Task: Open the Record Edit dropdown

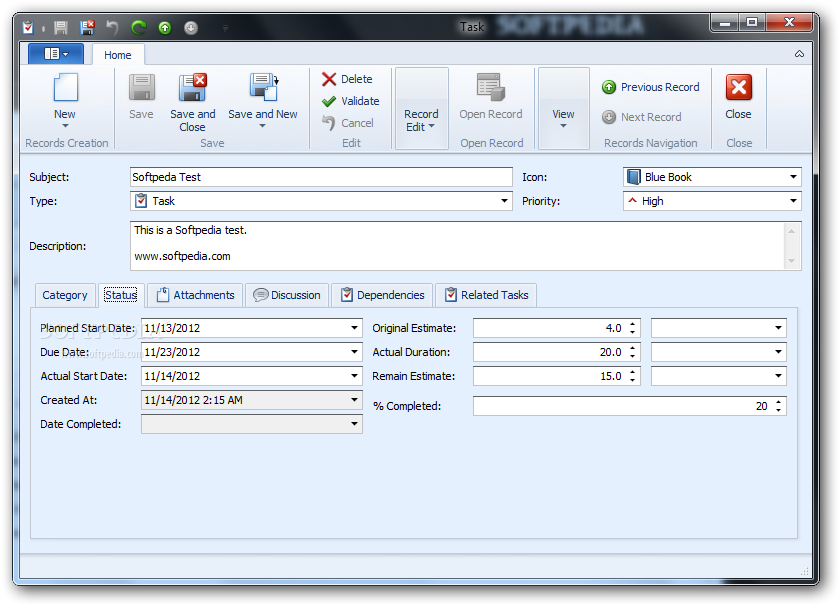Action: [422, 108]
